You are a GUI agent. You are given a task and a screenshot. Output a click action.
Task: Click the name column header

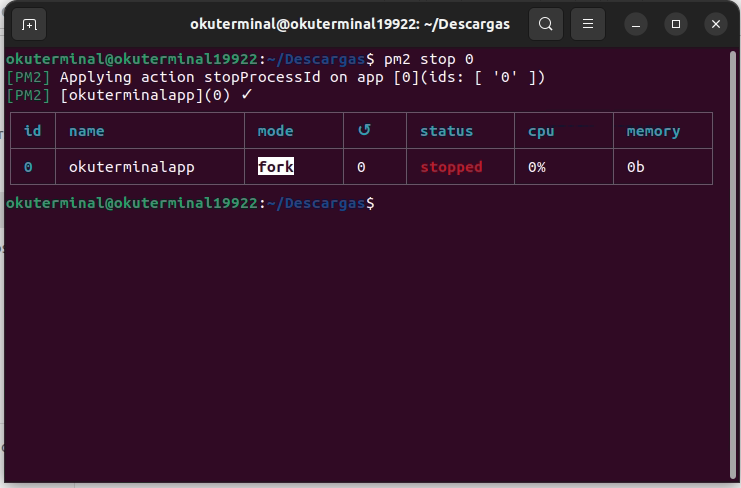[86, 131]
